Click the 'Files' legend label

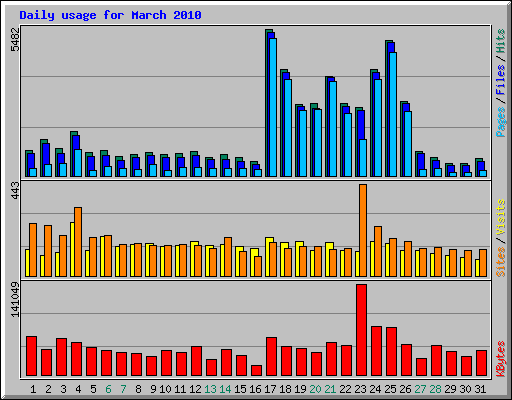500,79
